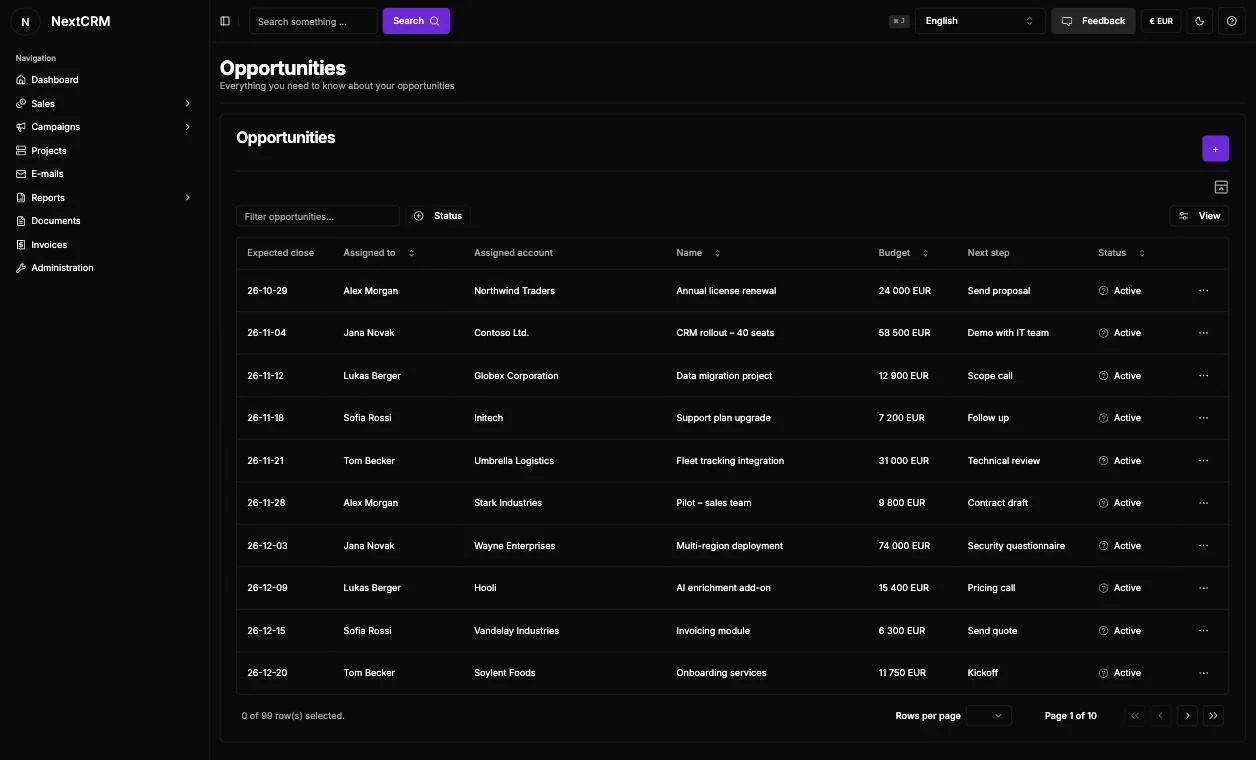This screenshot has height=760, width=1256.
Task: Open Documents in the navigation
Action: (55, 221)
